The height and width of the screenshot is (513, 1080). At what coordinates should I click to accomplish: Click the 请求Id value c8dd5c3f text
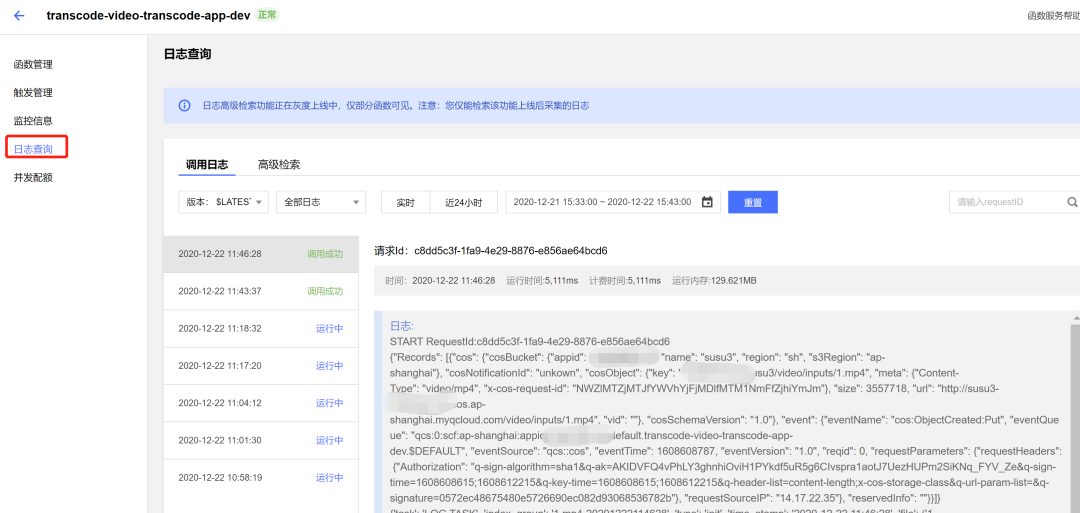510,250
